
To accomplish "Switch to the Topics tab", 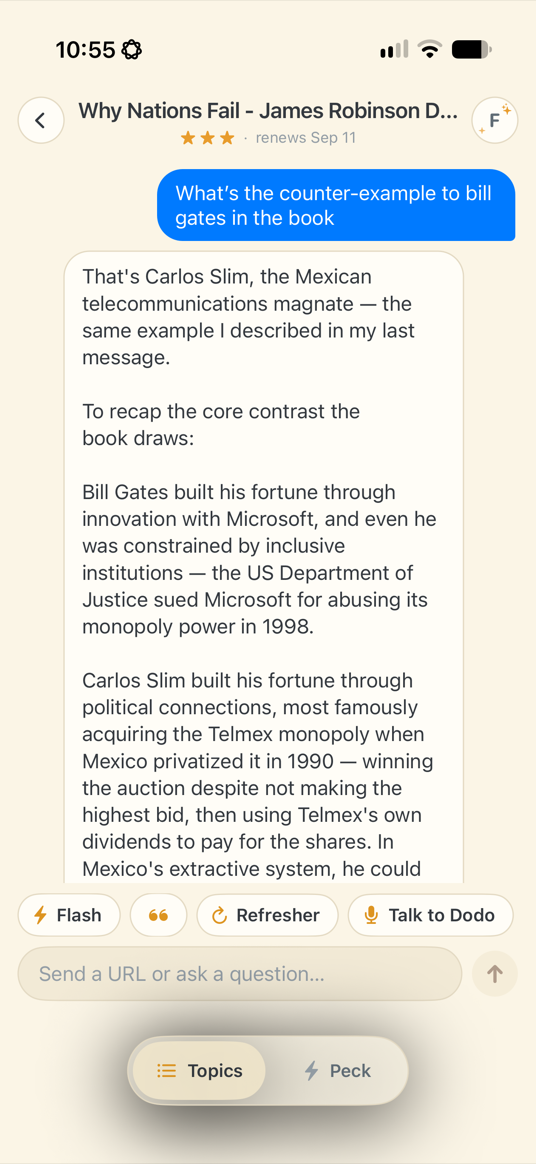I will [x=199, y=1070].
